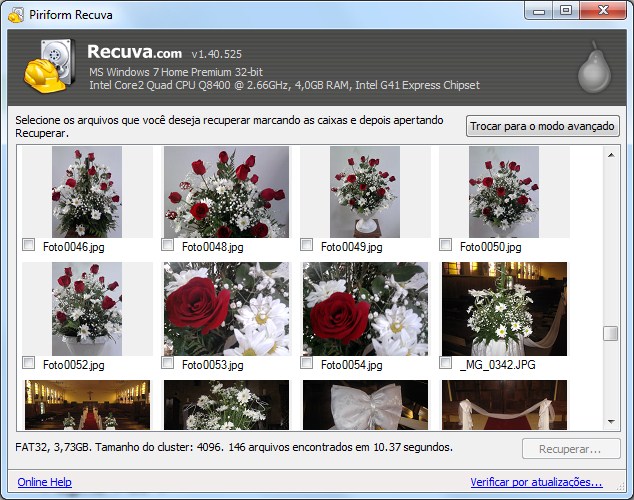Tick the Foto0049.jpg checkbox
The image size is (634, 500).
(x=306, y=245)
